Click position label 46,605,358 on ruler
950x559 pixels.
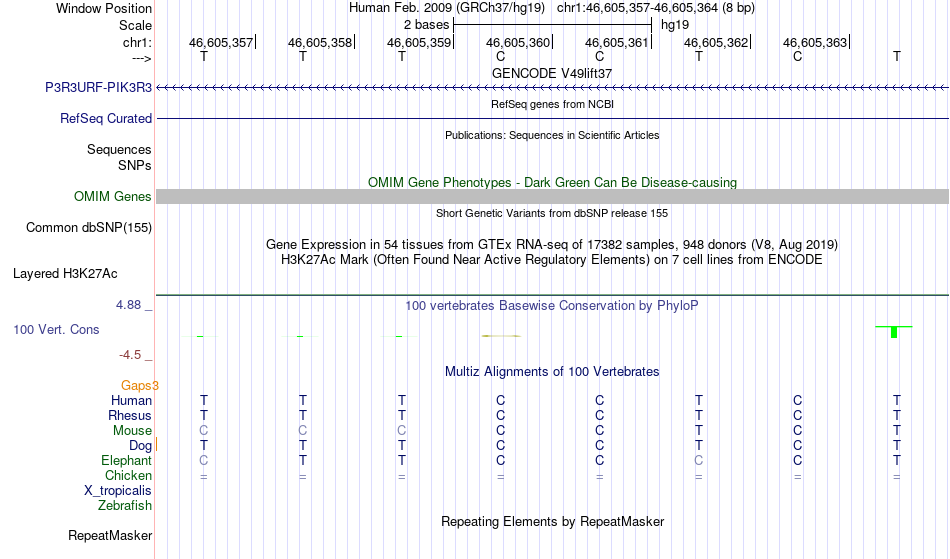tap(319, 42)
